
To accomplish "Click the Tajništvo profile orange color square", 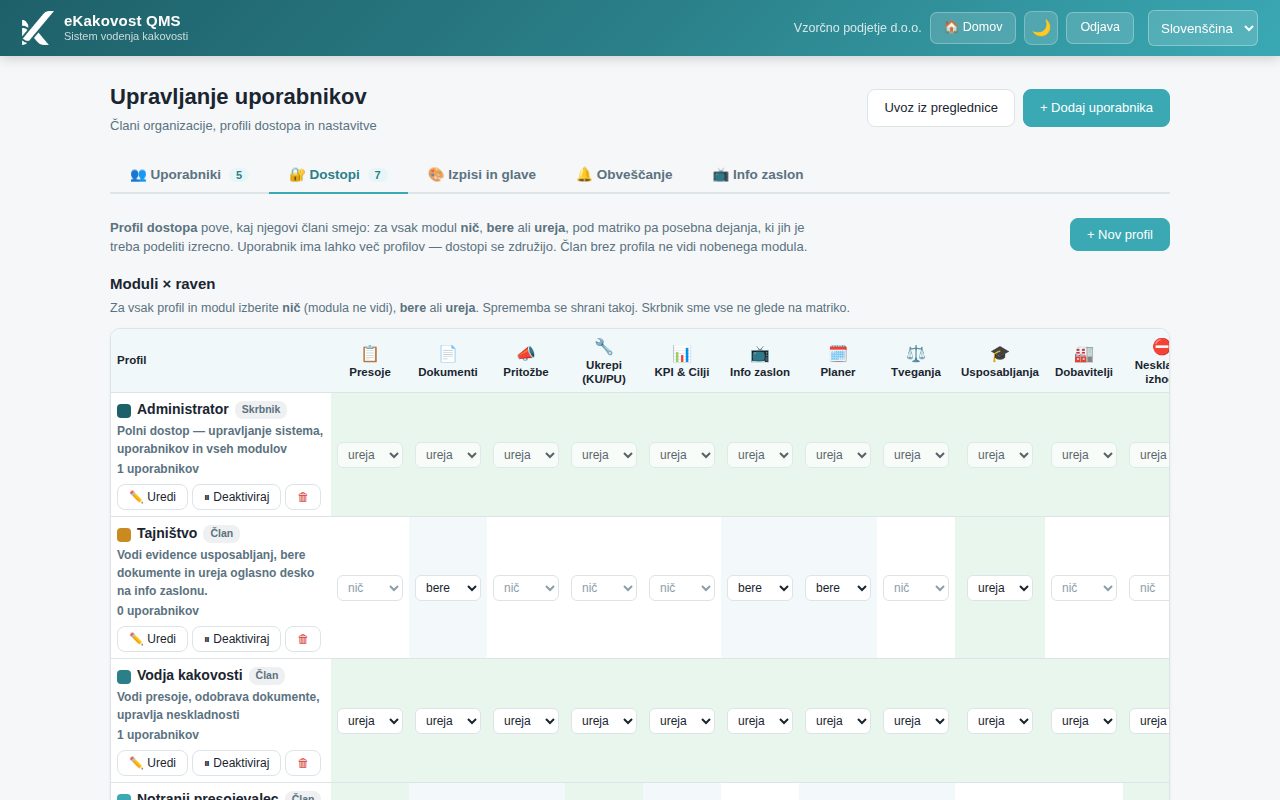I will click(124, 534).
